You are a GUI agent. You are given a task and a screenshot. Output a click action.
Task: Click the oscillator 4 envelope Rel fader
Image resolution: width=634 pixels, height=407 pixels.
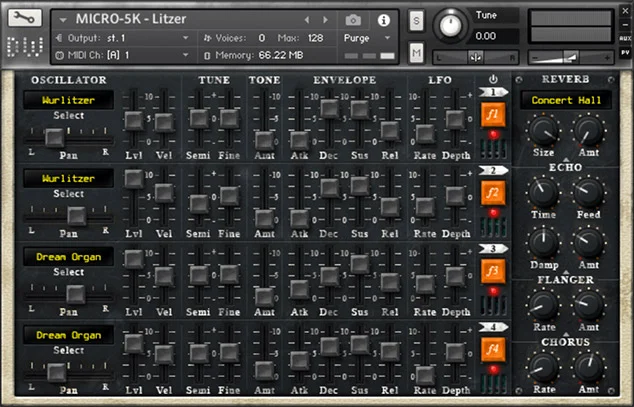390,352
